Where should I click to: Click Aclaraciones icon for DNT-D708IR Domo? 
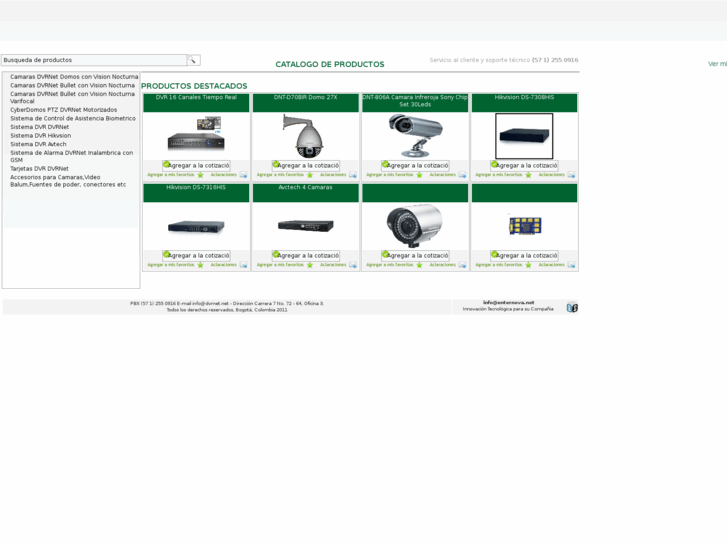(x=353, y=175)
